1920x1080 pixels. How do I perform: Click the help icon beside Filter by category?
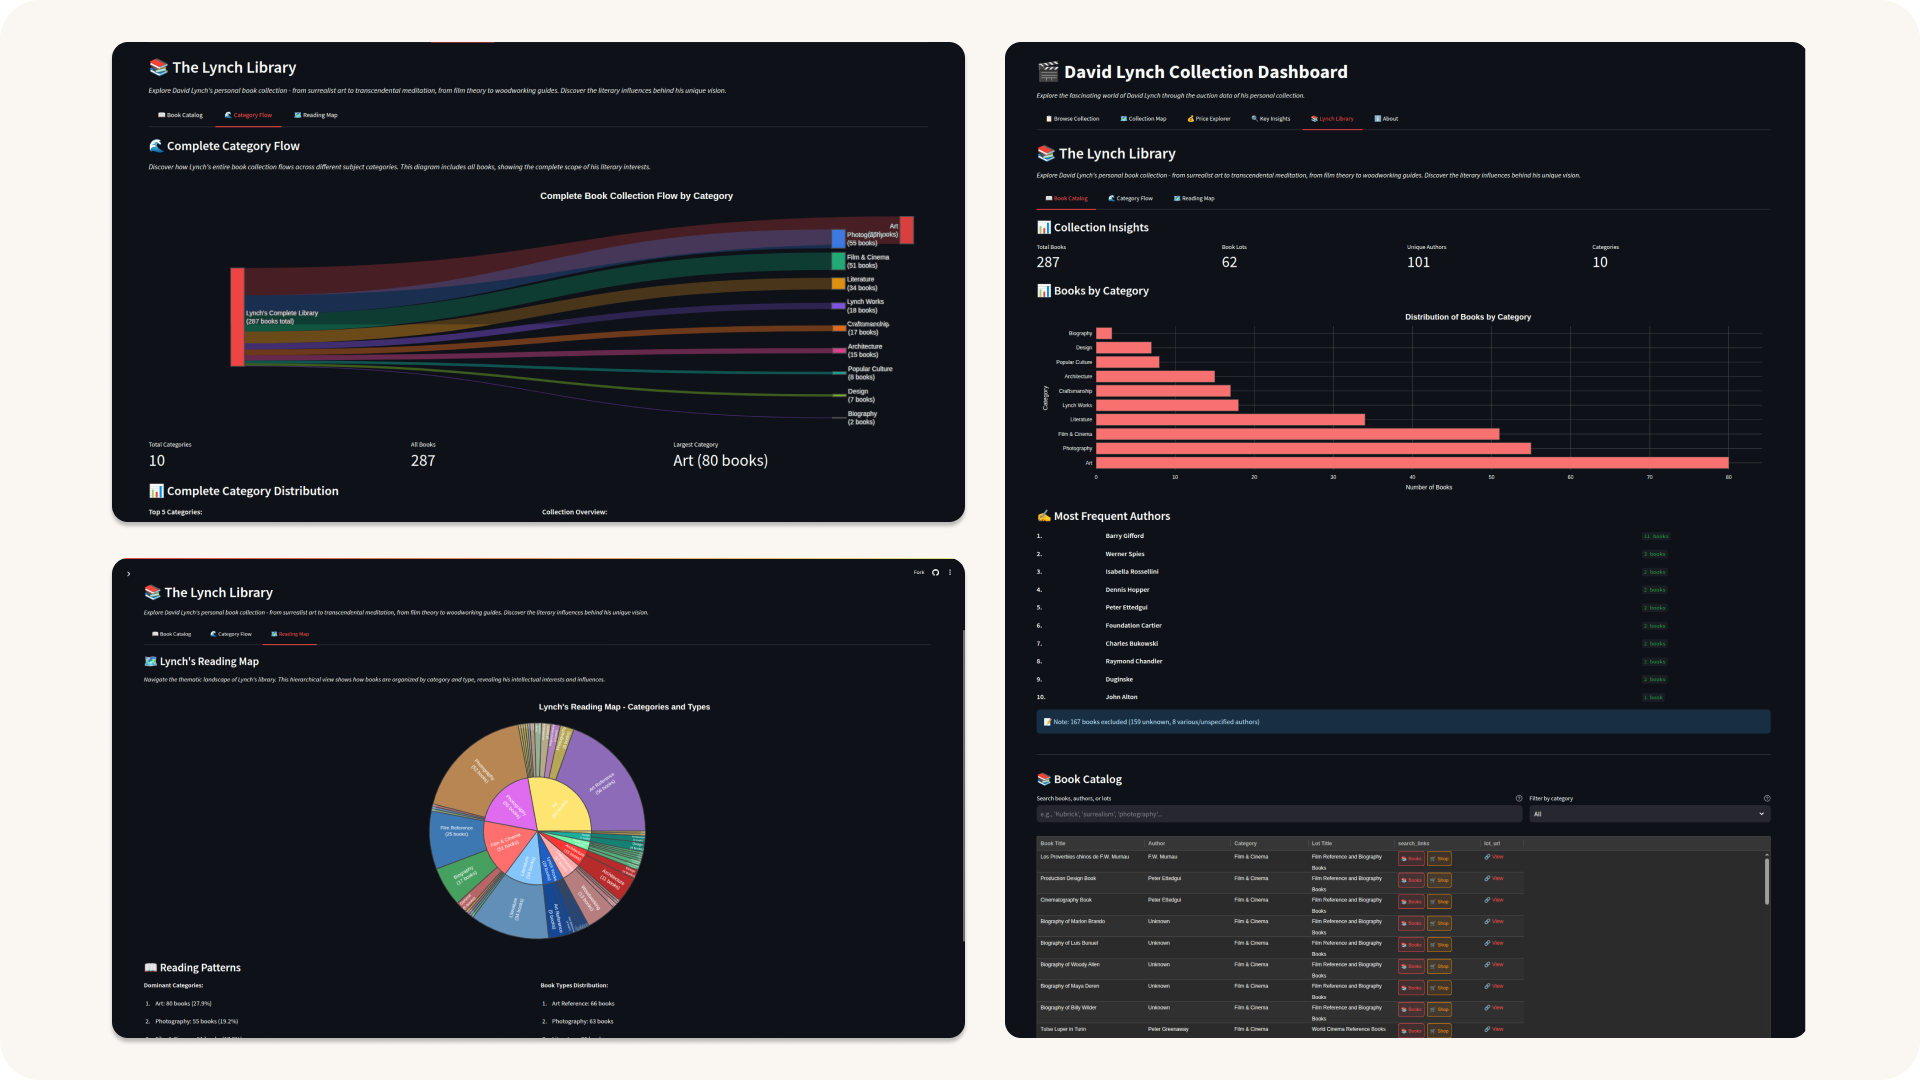point(1767,799)
